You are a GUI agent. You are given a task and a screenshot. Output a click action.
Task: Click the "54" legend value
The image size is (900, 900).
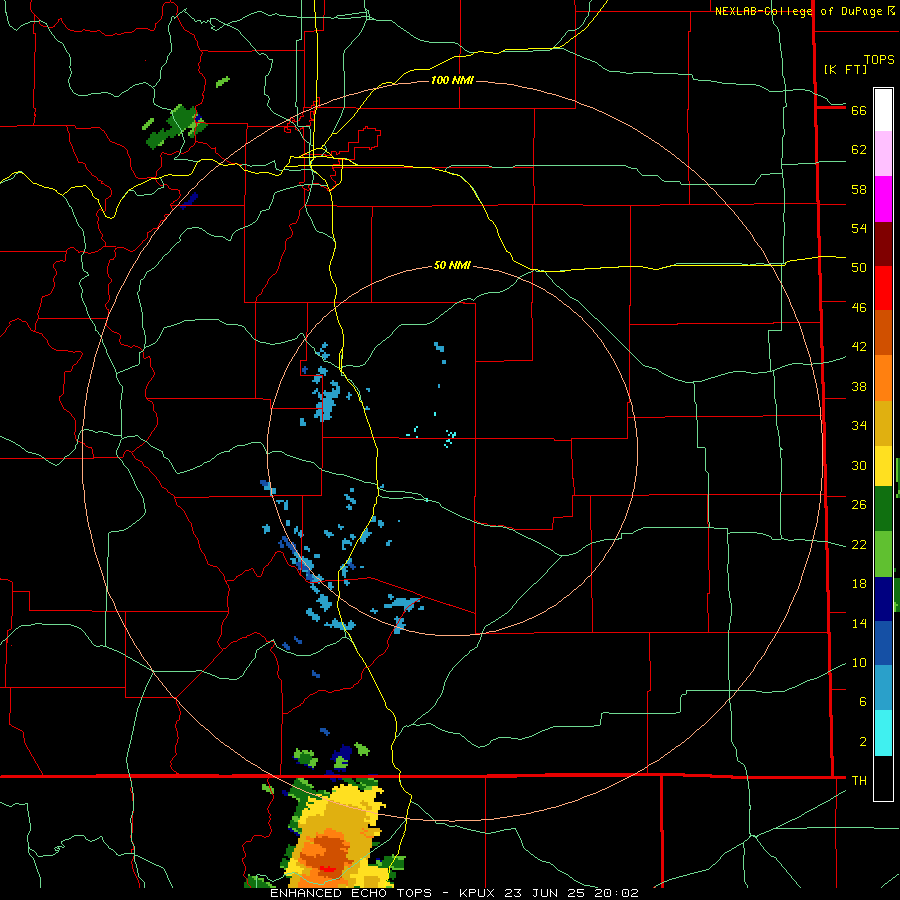coord(859,228)
